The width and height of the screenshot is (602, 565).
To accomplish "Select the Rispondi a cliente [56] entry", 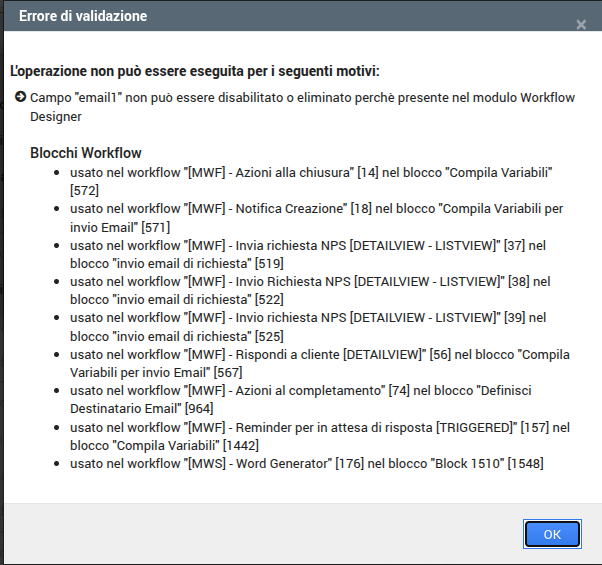I will 320,363.
